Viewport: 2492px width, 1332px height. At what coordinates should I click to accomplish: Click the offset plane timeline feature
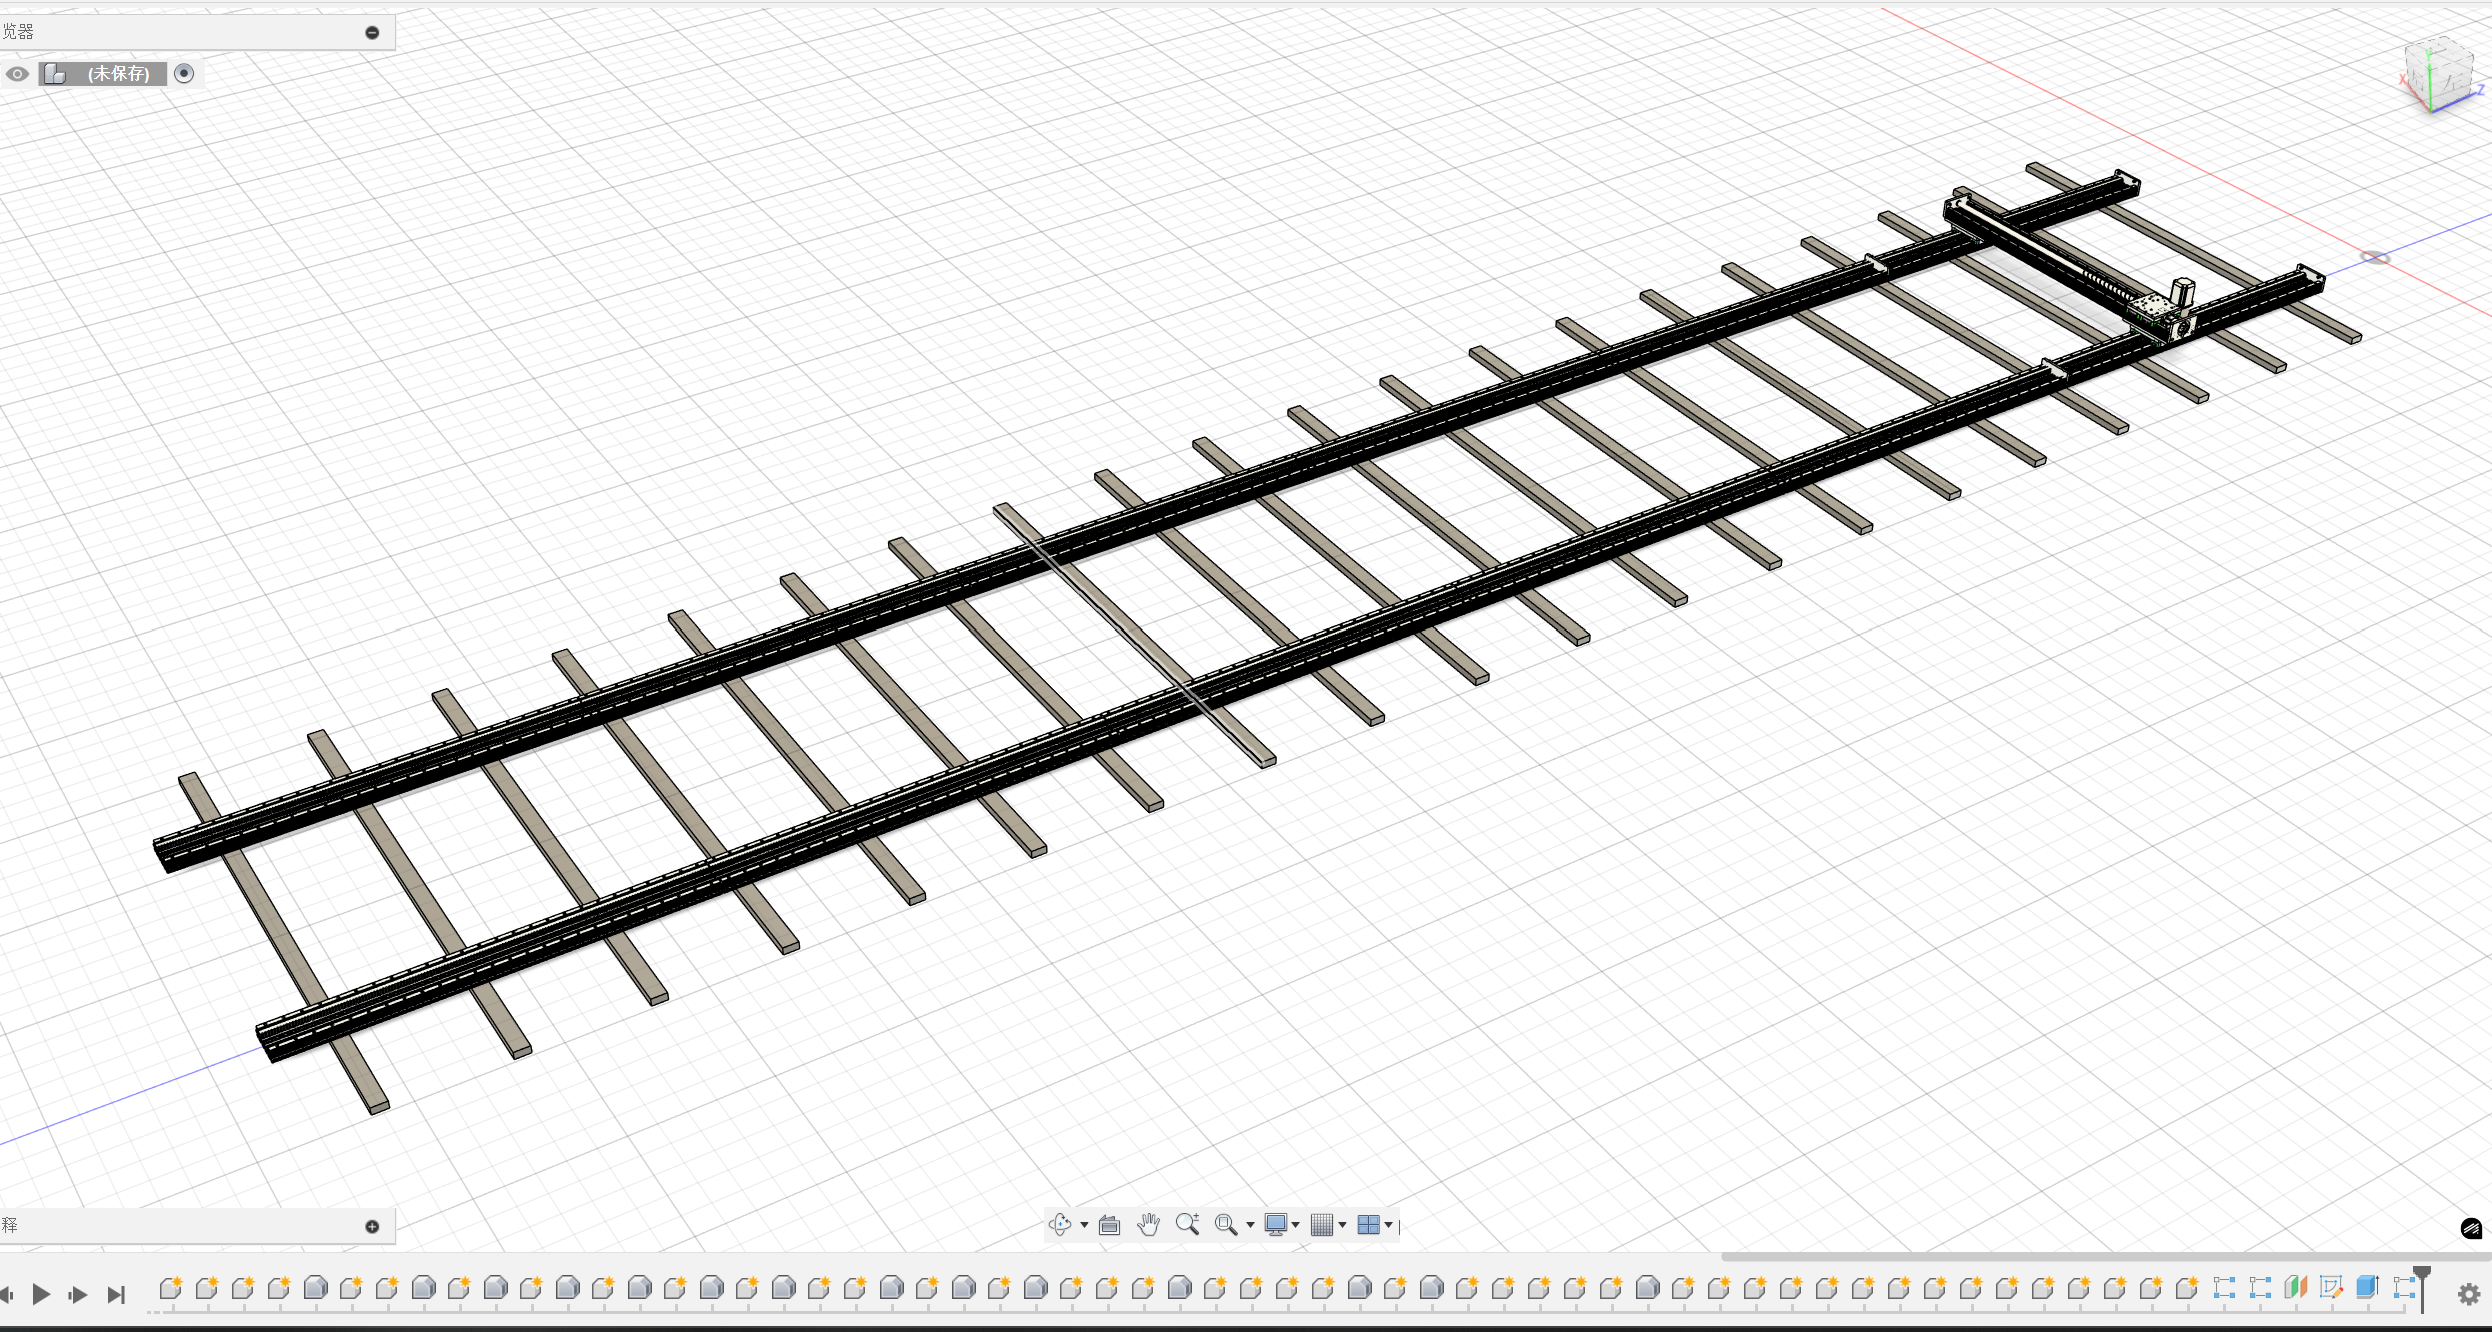pos(2296,1288)
